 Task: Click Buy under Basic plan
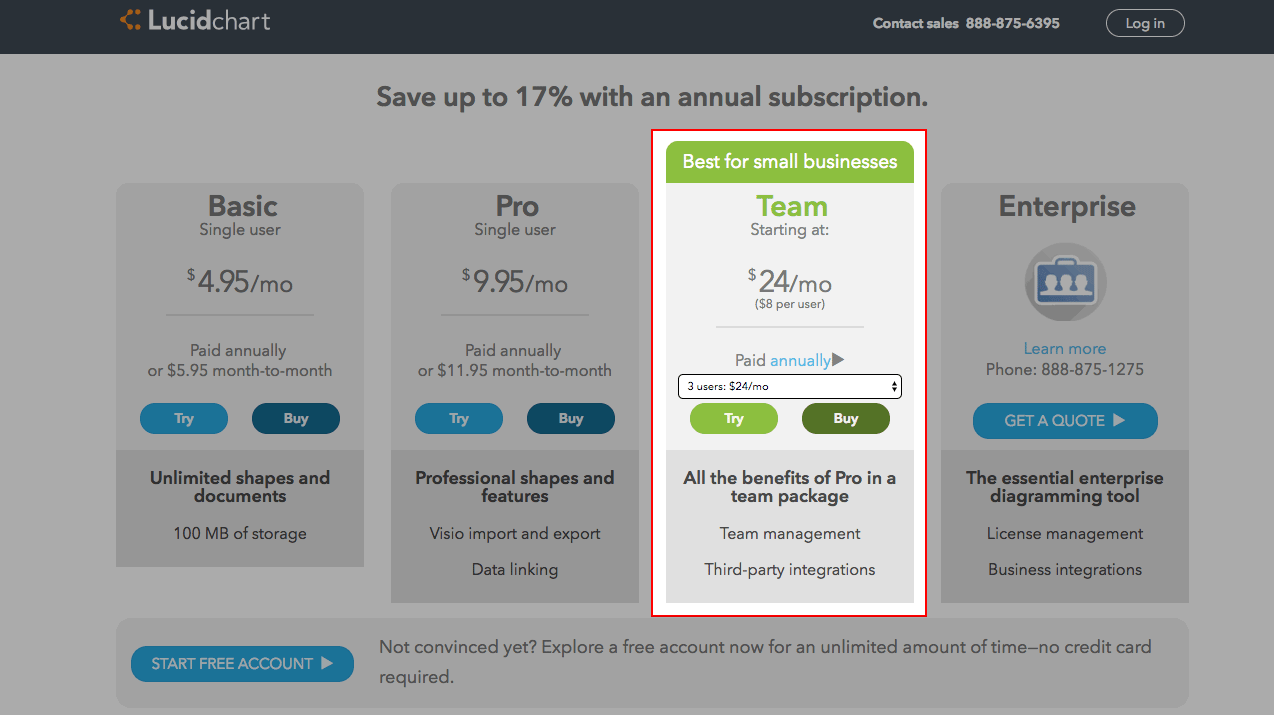click(x=296, y=419)
